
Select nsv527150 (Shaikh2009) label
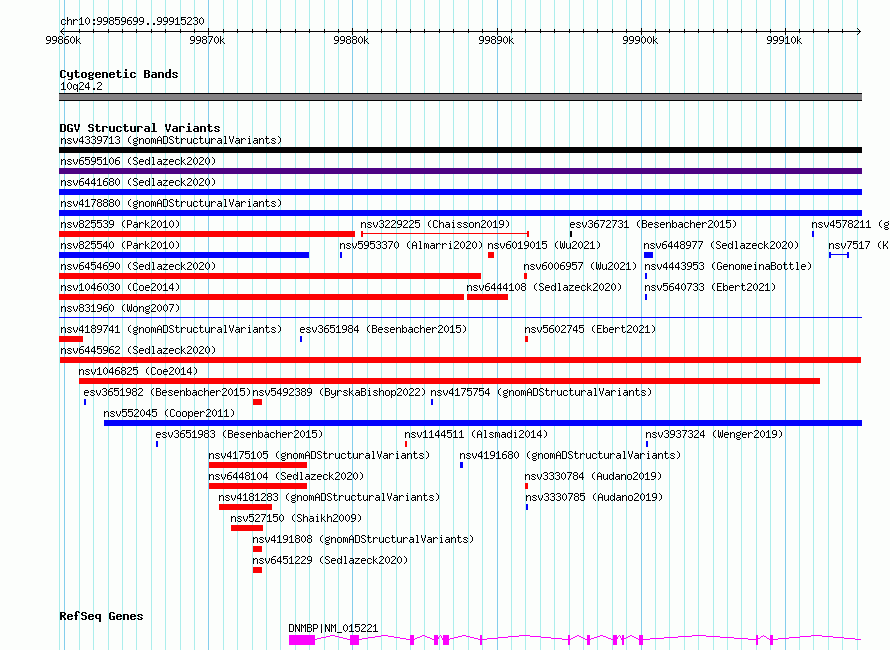[296, 518]
